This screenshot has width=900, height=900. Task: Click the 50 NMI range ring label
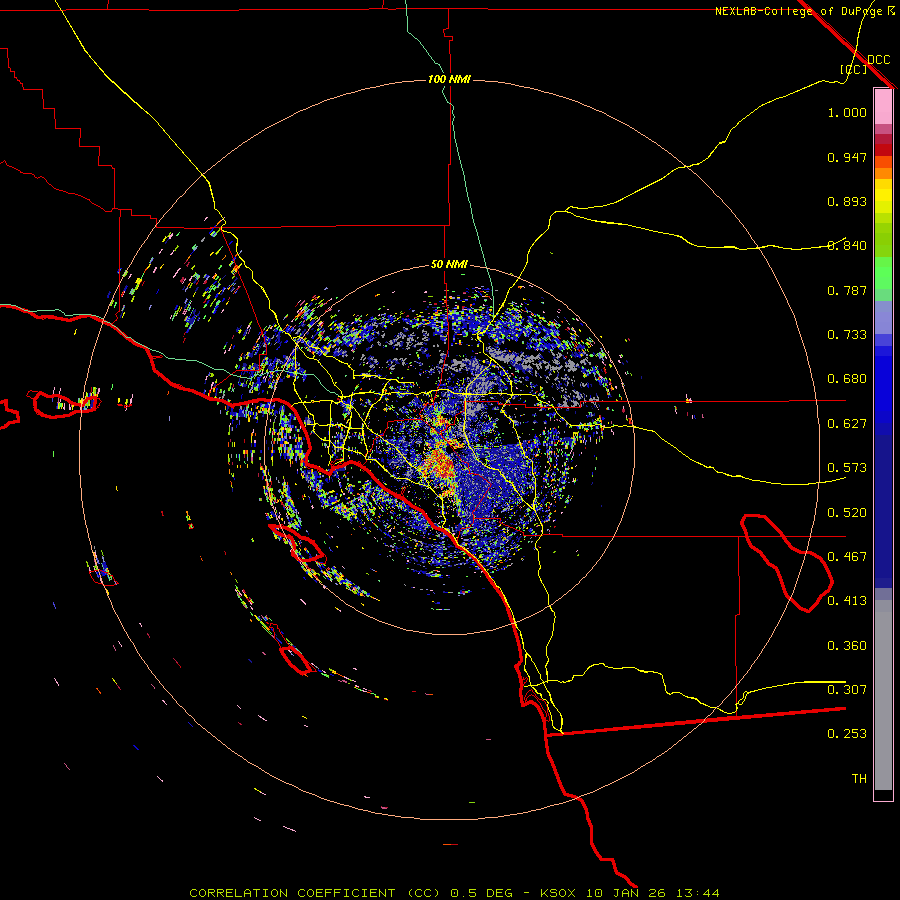click(449, 264)
